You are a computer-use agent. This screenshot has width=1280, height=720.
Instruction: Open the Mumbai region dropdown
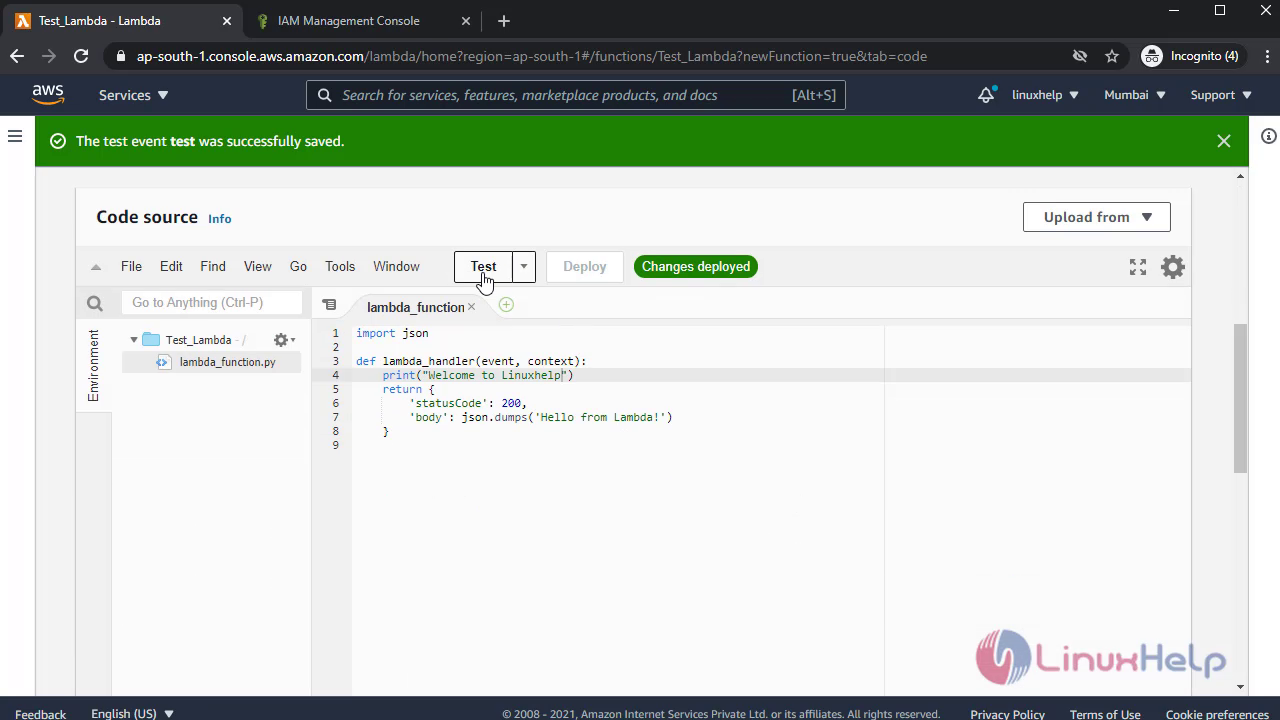[x=1135, y=95]
